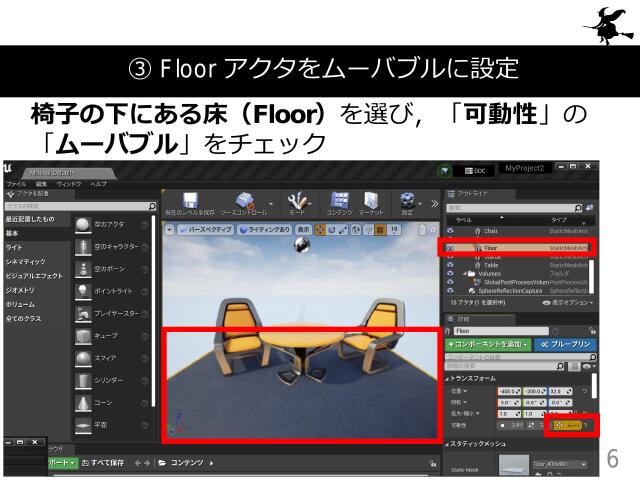Click the green Add Component button
Viewport: 640px width, 480px height.
point(488,344)
